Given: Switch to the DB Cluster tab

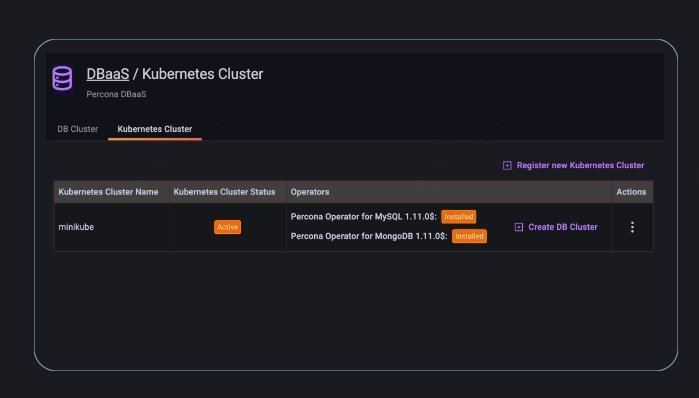Looking at the screenshot, I should pos(78,129).
